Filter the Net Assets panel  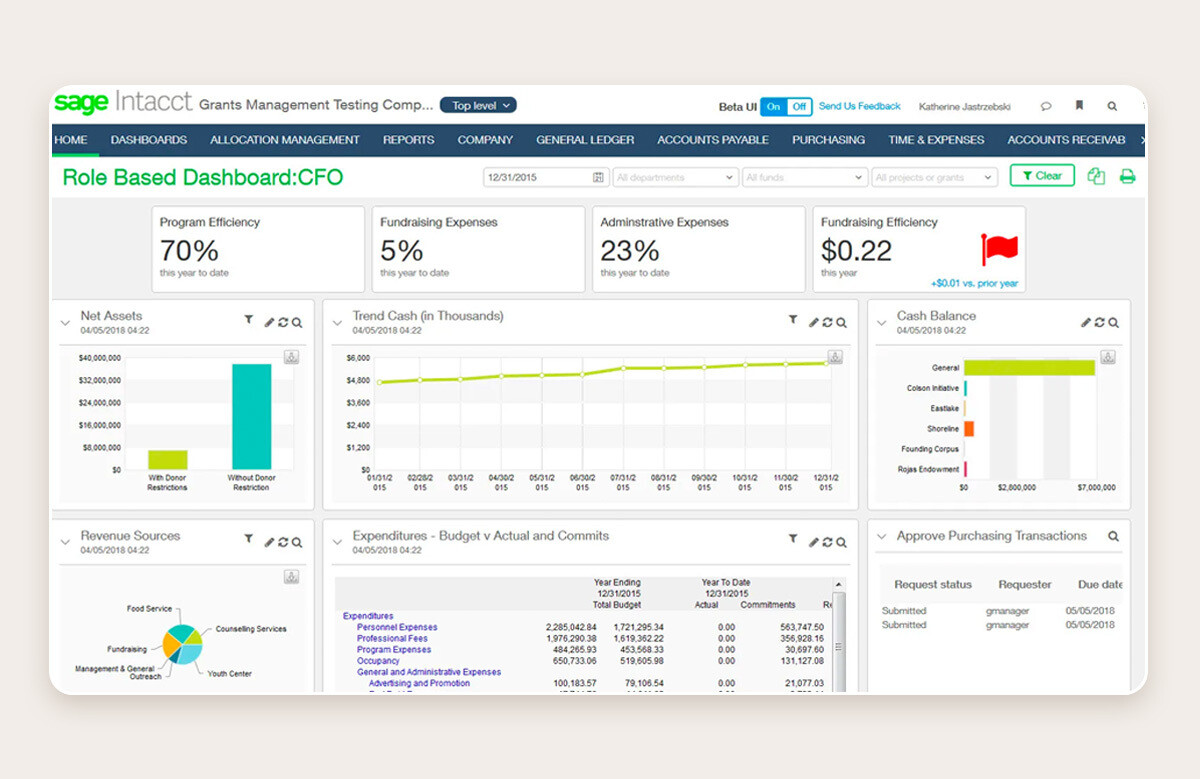point(249,320)
